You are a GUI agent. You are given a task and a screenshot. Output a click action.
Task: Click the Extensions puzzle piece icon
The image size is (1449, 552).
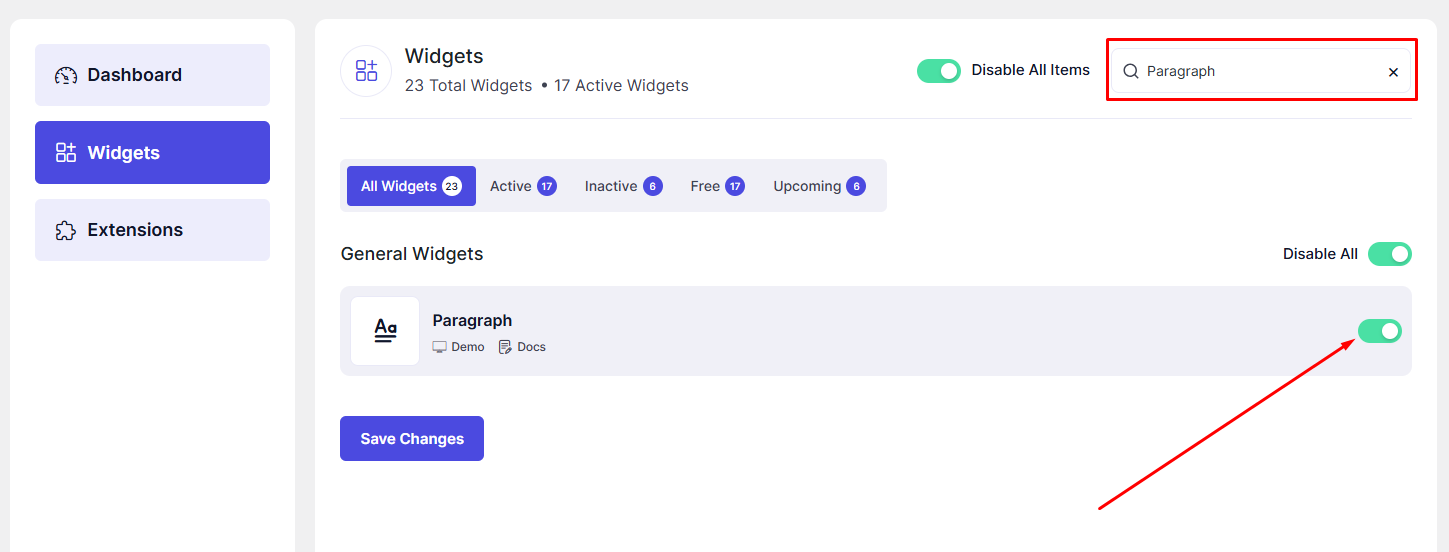pos(66,230)
